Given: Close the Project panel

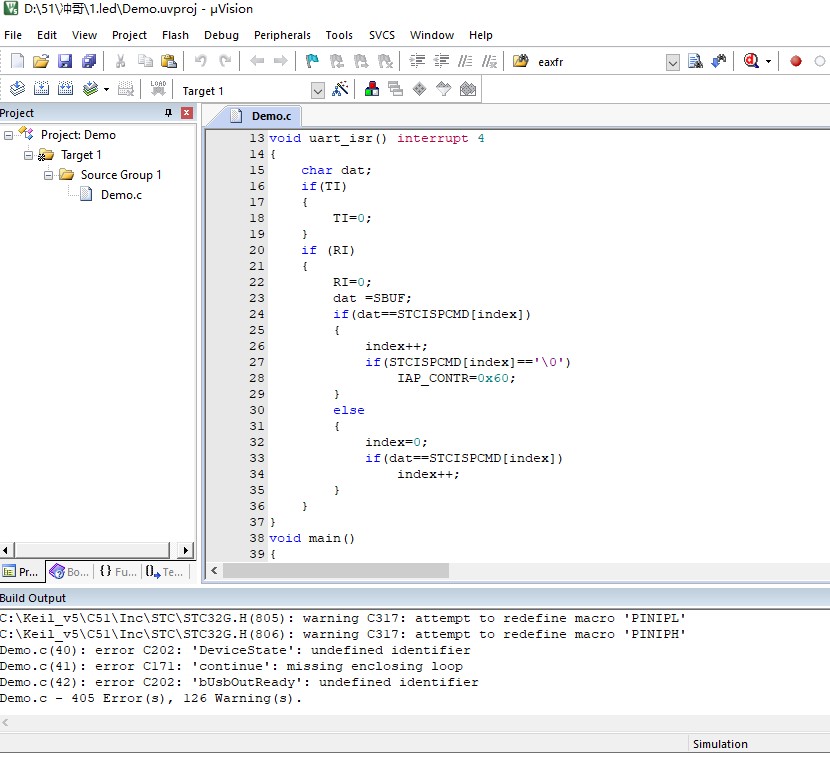Looking at the screenshot, I should 187,113.
